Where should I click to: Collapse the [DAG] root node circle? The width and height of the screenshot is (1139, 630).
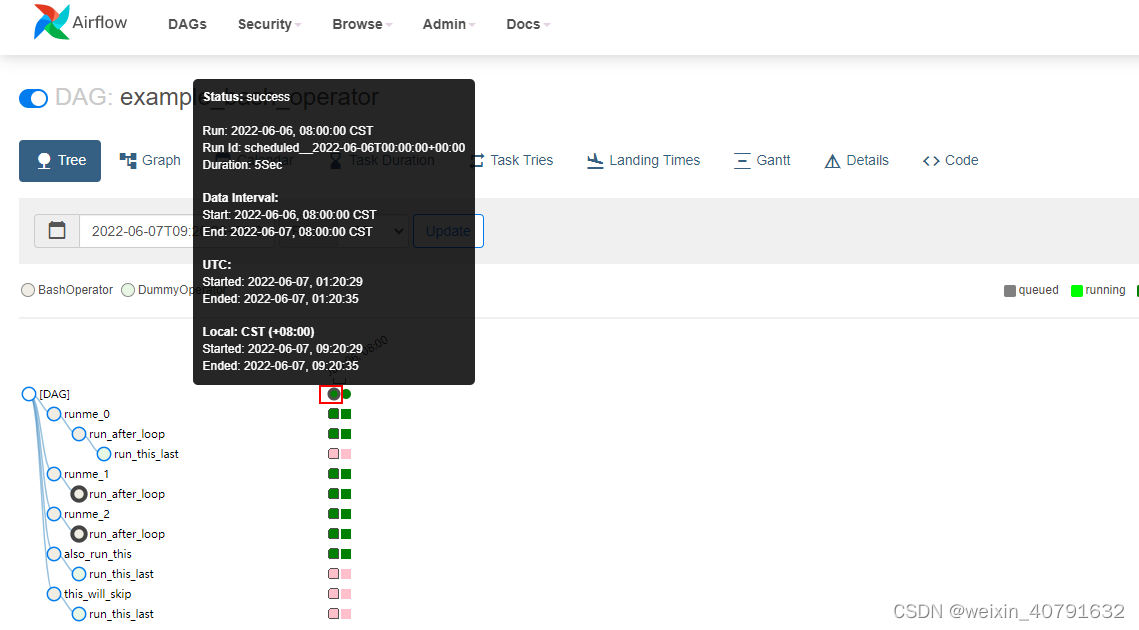(29, 394)
